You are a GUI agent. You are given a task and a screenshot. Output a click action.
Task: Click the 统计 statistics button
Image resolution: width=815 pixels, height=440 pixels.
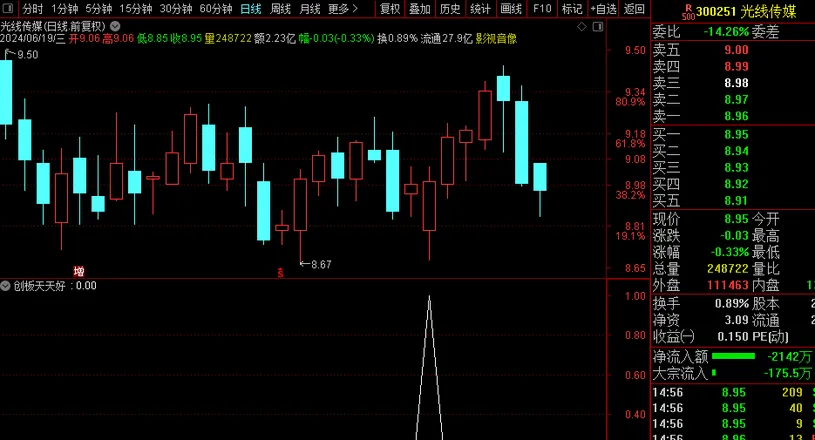click(x=480, y=9)
